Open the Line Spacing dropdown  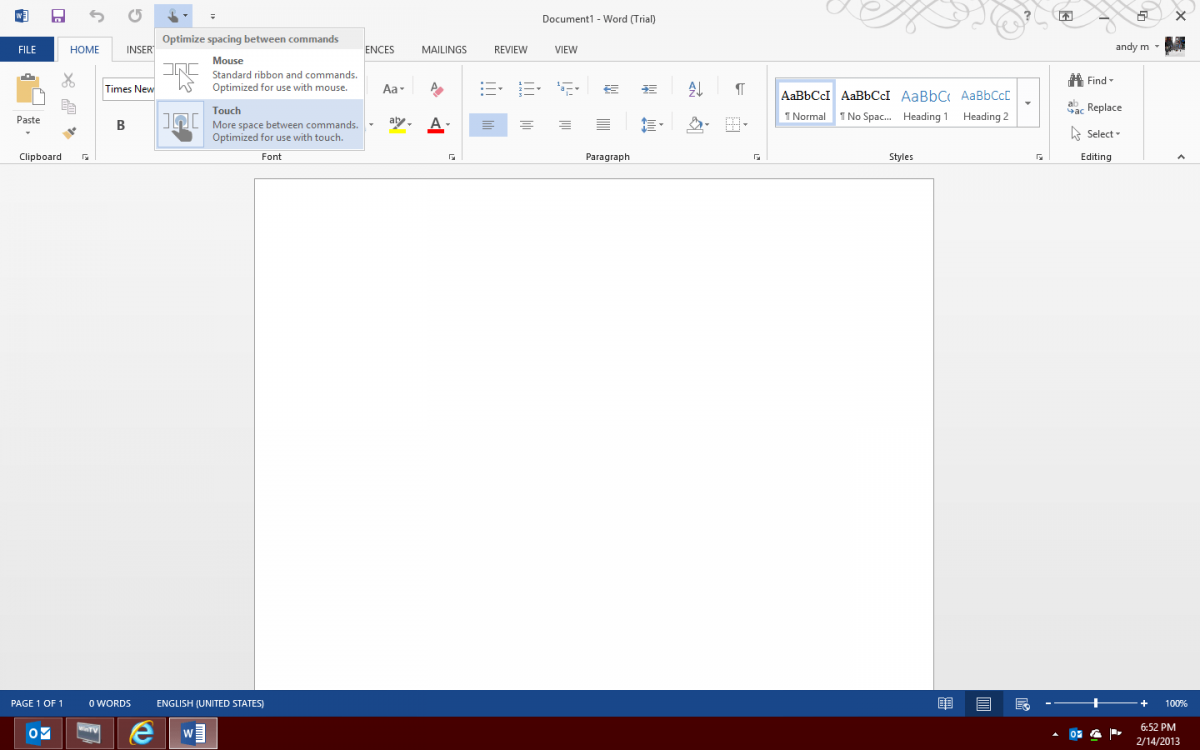coord(652,125)
